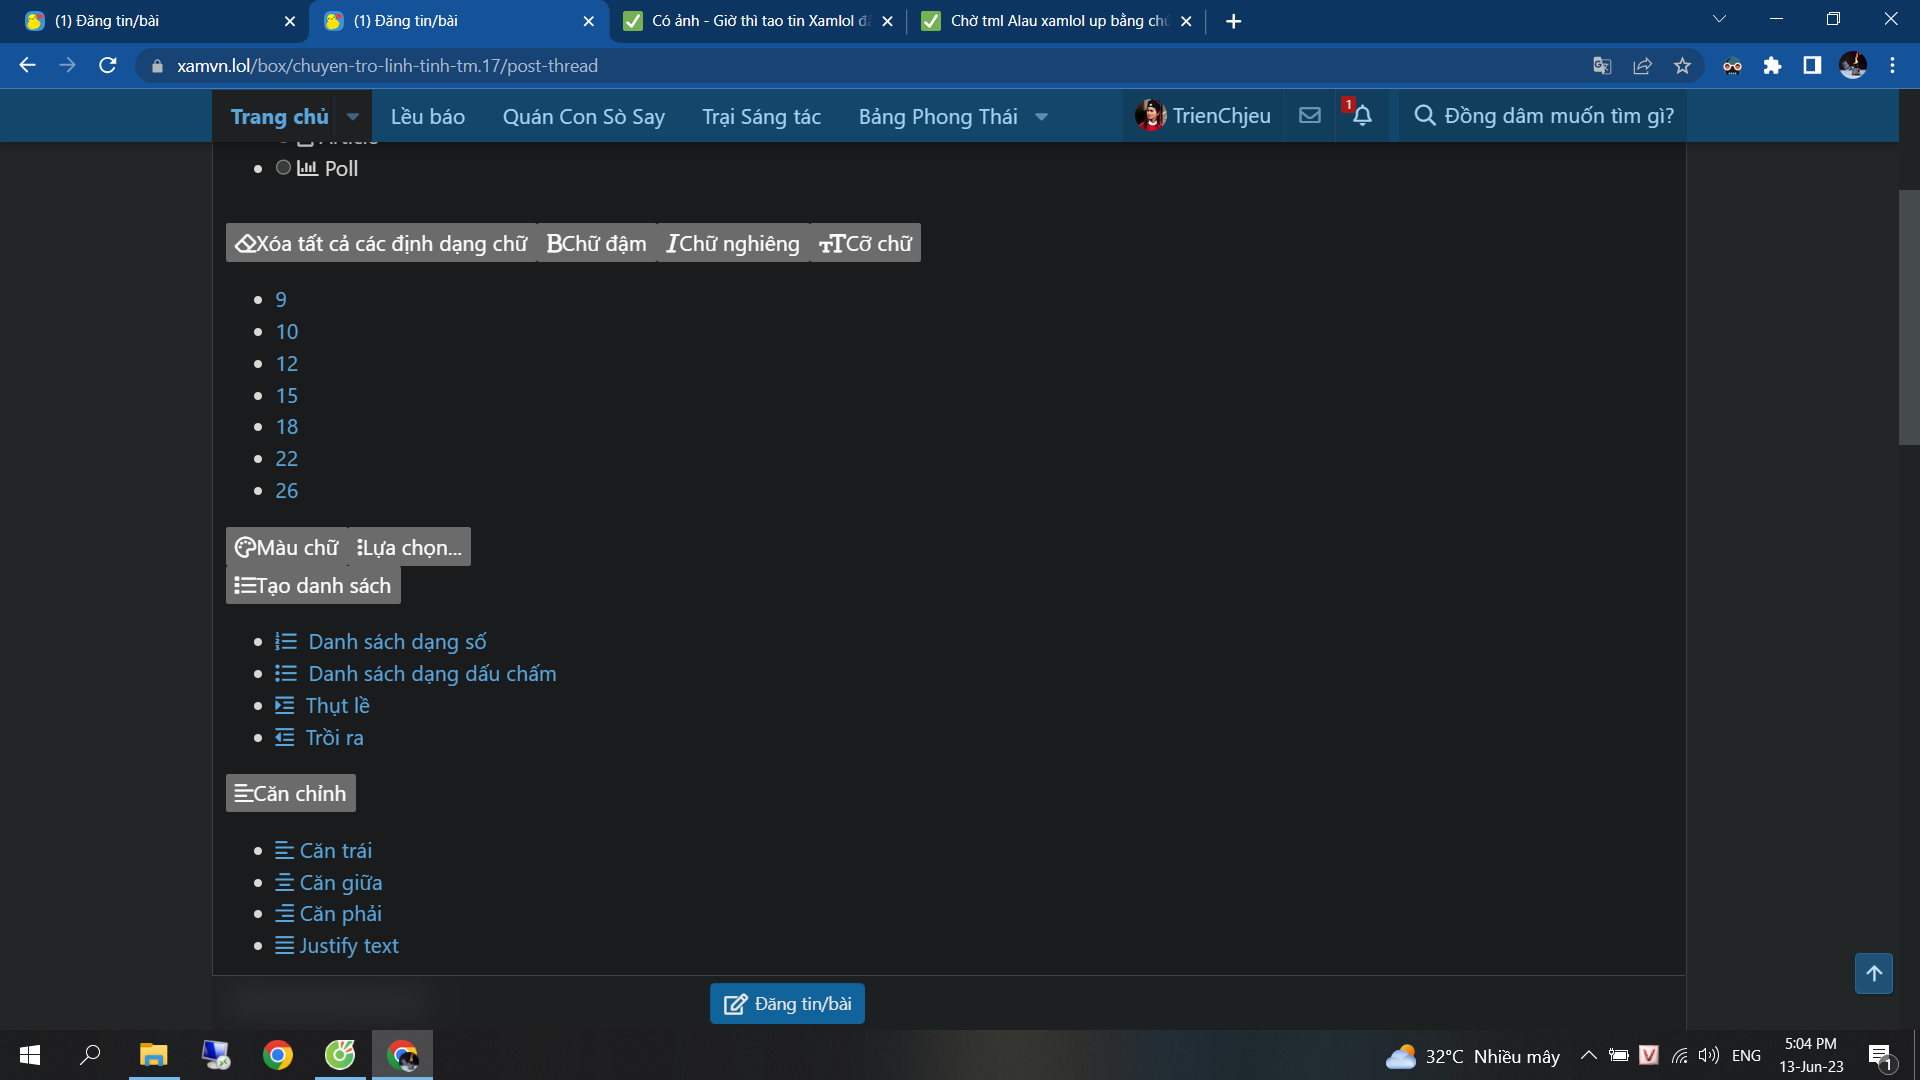Toggle Chữ đậm bold formatting
1920x1080 pixels.
point(597,243)
